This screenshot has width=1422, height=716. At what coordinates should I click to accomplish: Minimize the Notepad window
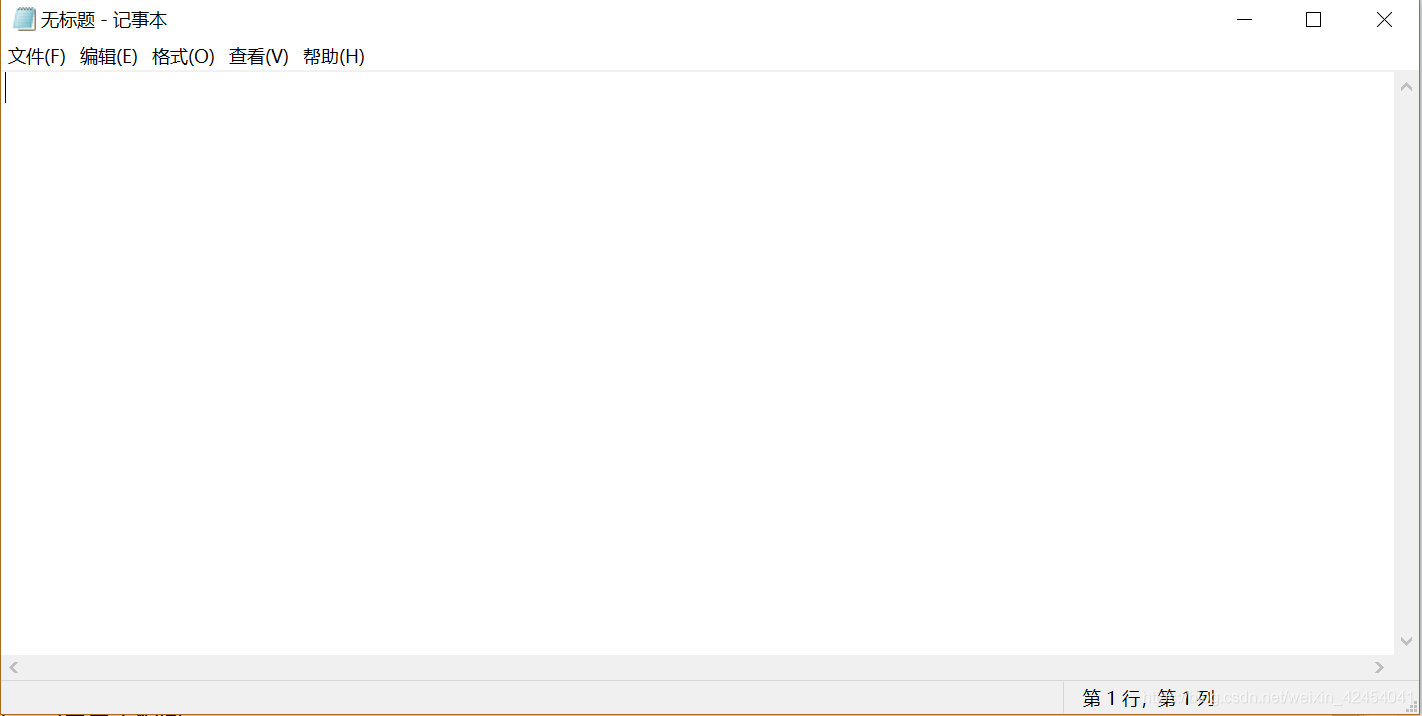tap(1244, 20)
